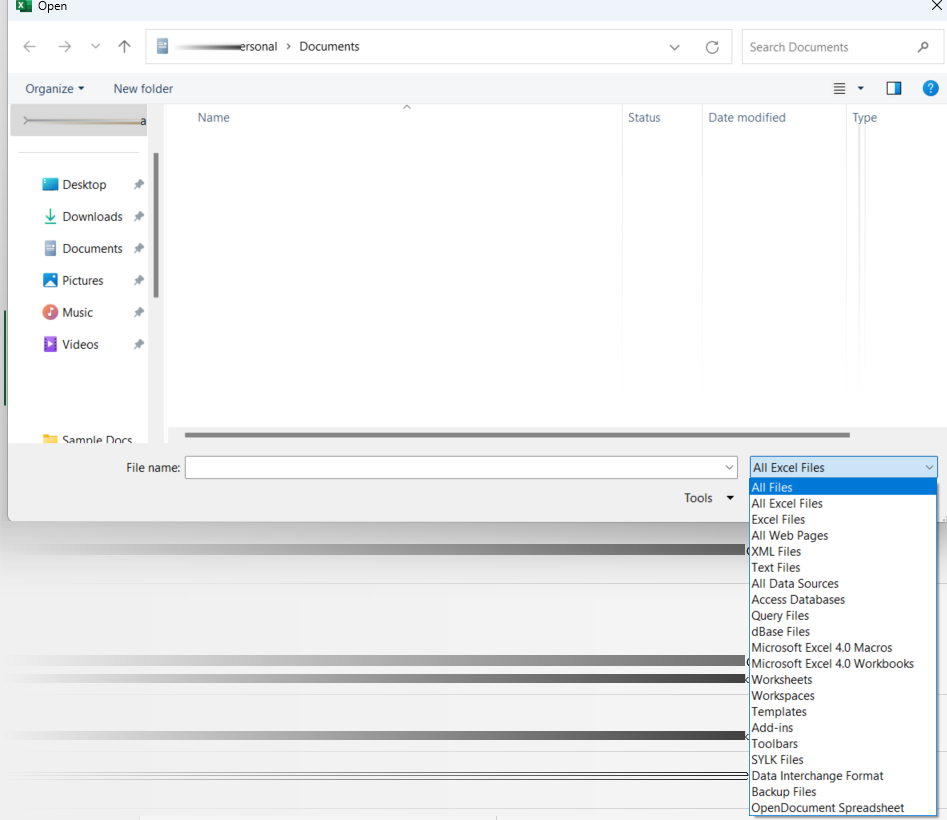Unpin Videos using its pin icon
Screen dimensions: 947x820
[x=139, y=344]
